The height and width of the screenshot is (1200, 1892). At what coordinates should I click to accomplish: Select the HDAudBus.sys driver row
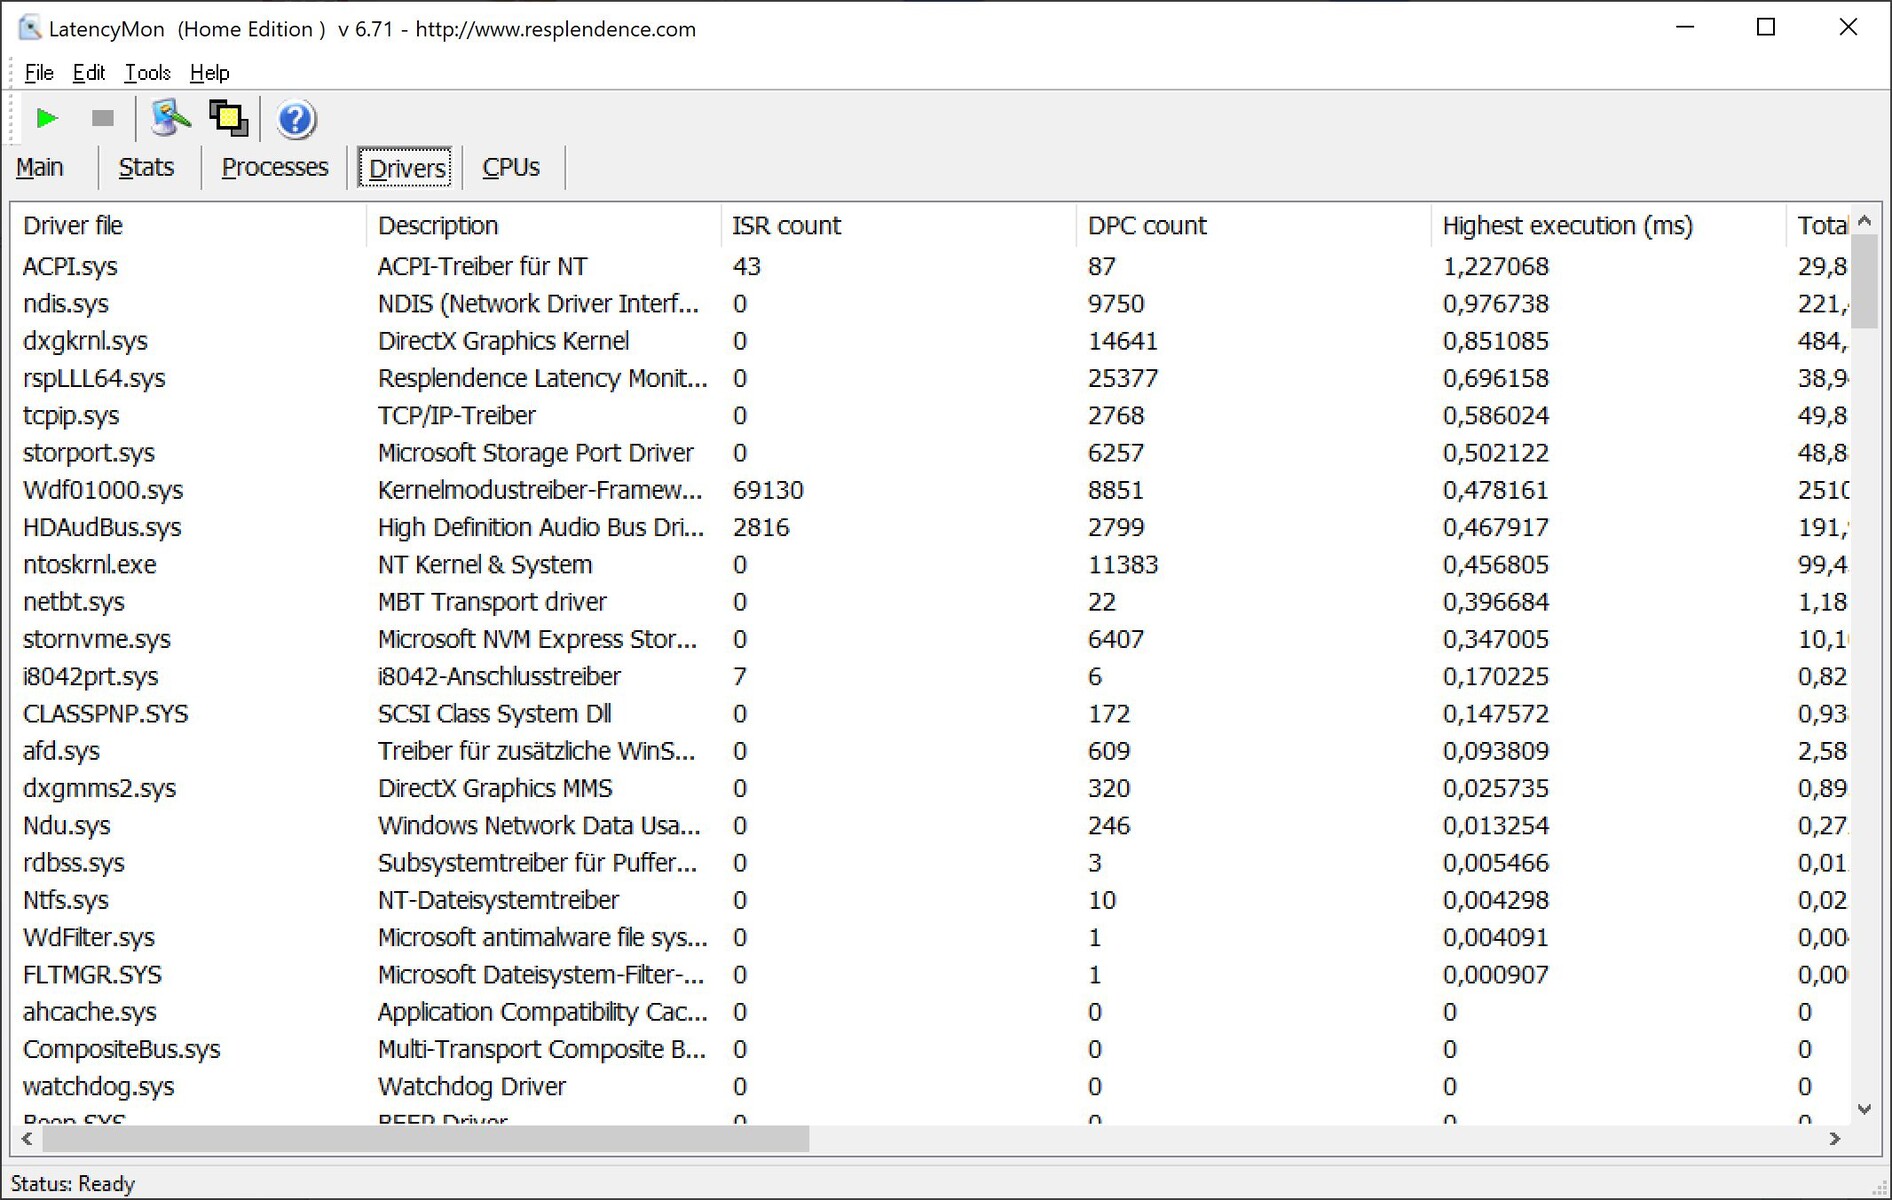coord(102,528)
